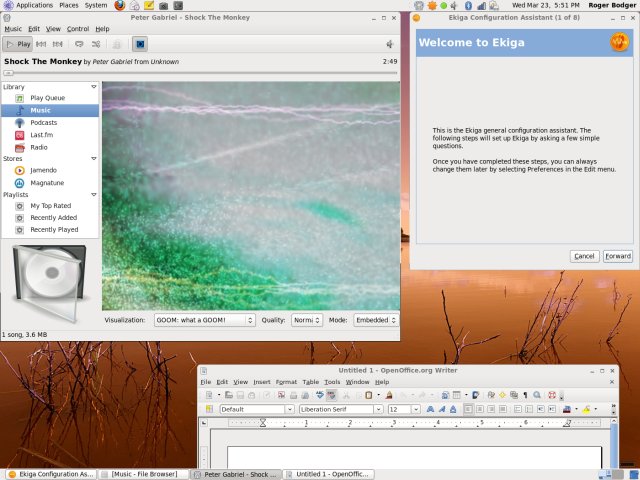Toggle Repeat in Rhythmbox toolbar
Viewport: 640px width, 480px height.
tap(79, 44)
